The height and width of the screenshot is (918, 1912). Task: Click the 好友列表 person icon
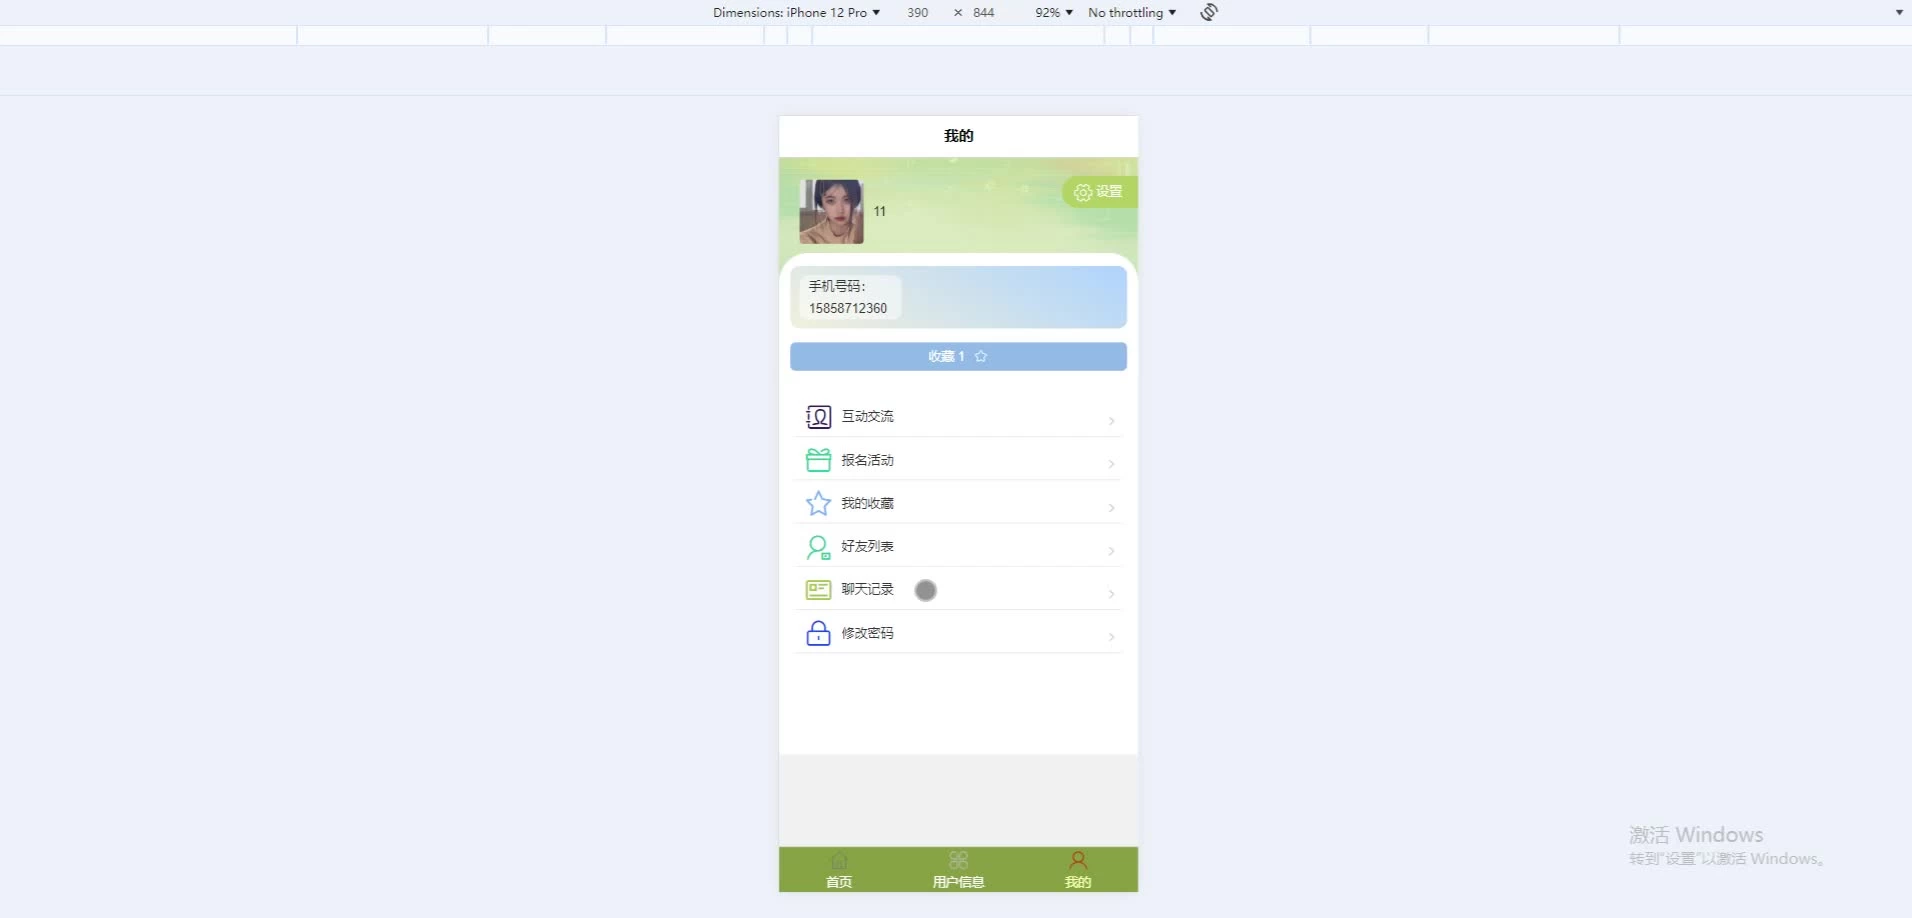point(818,547)
